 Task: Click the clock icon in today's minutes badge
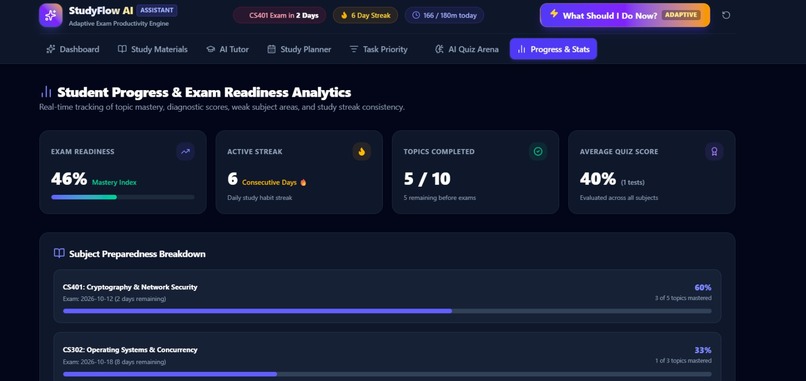(x=416, y=15)
